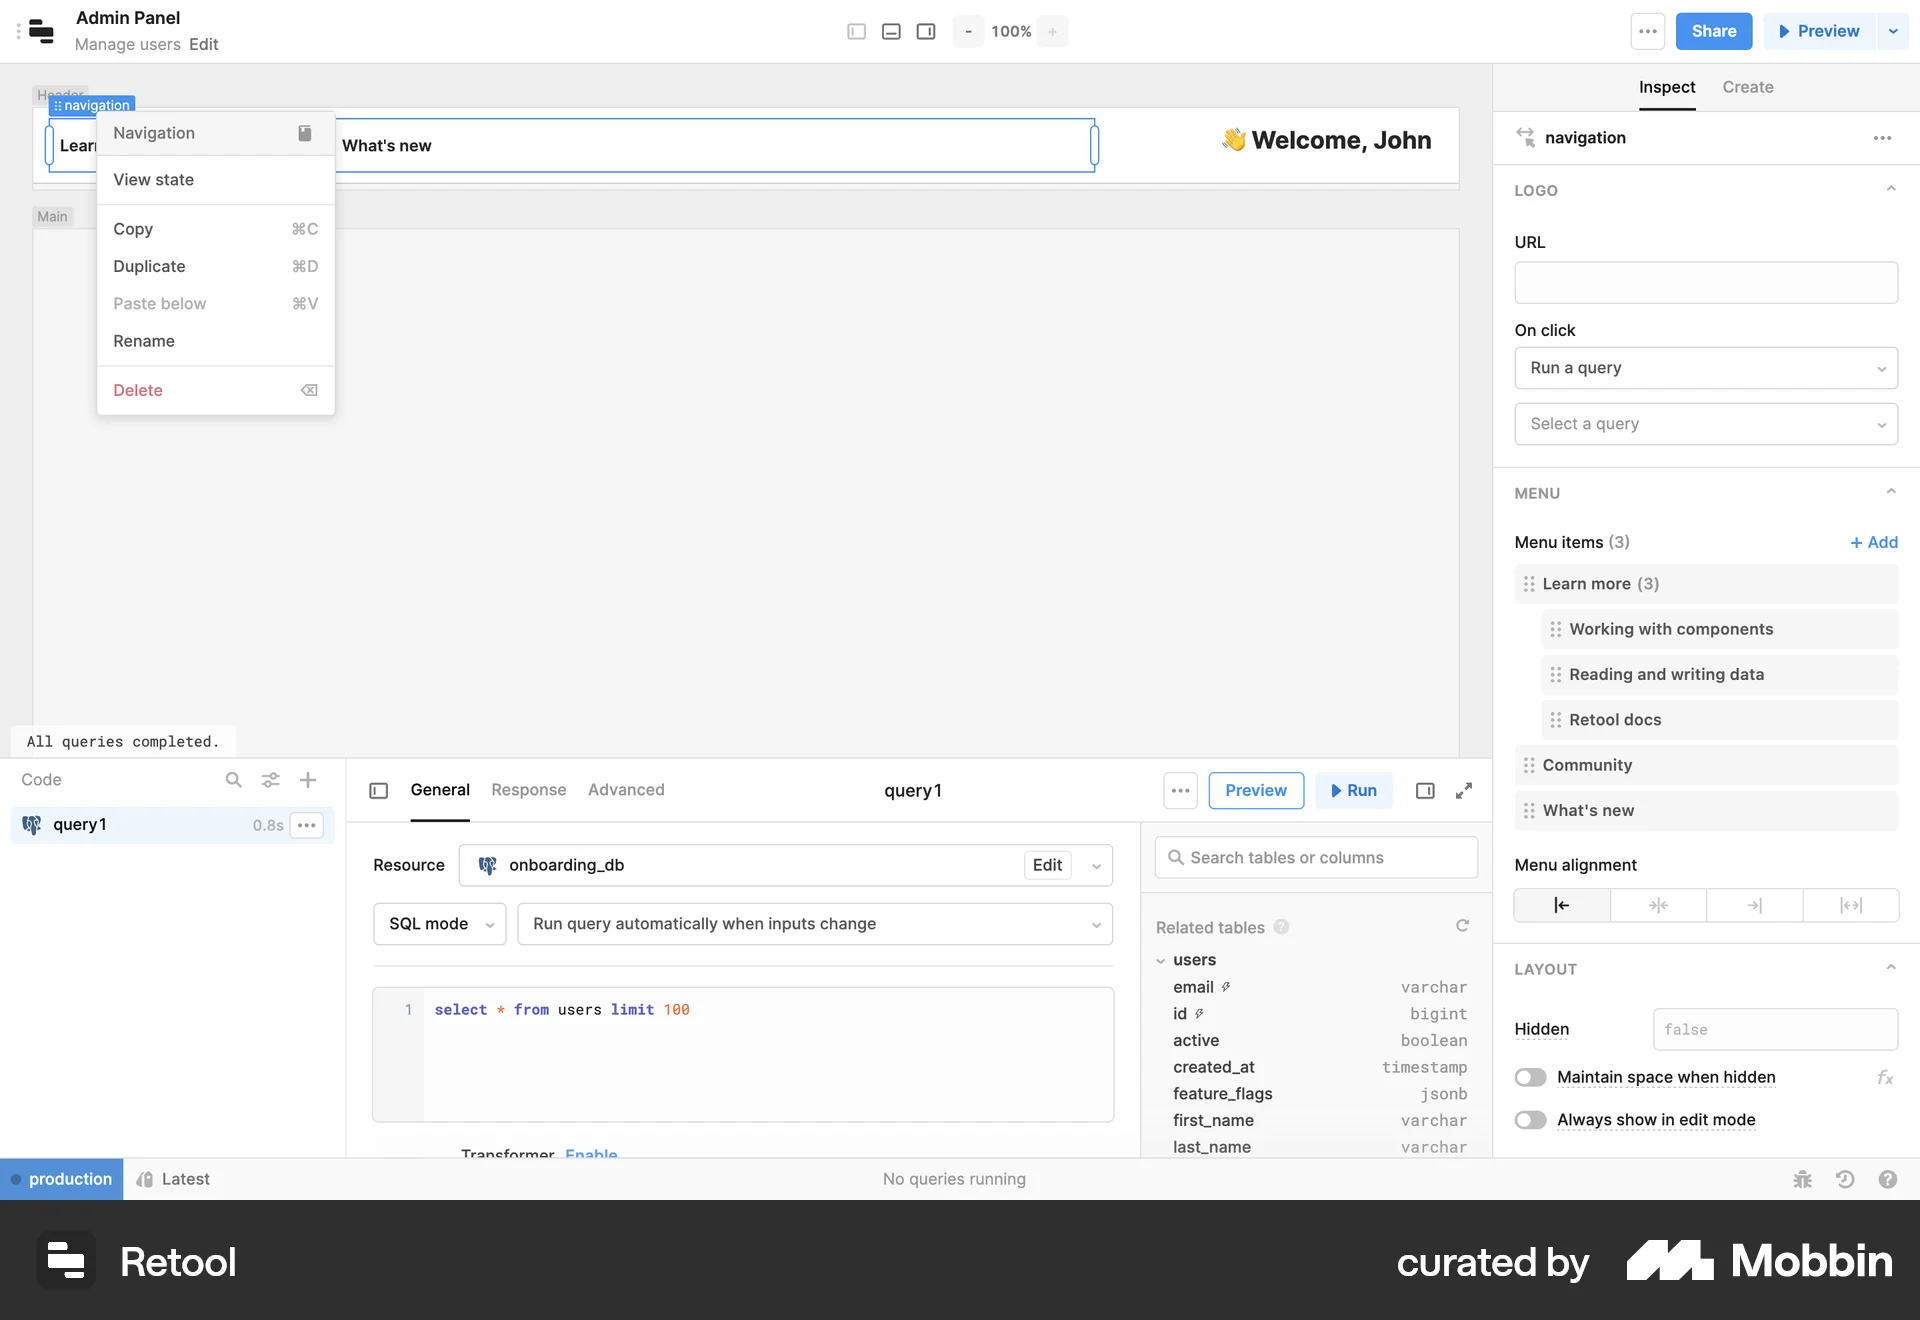Search queries using the magnifier icon
This screenshot has height=1320, width=1920.
point(233,780)
